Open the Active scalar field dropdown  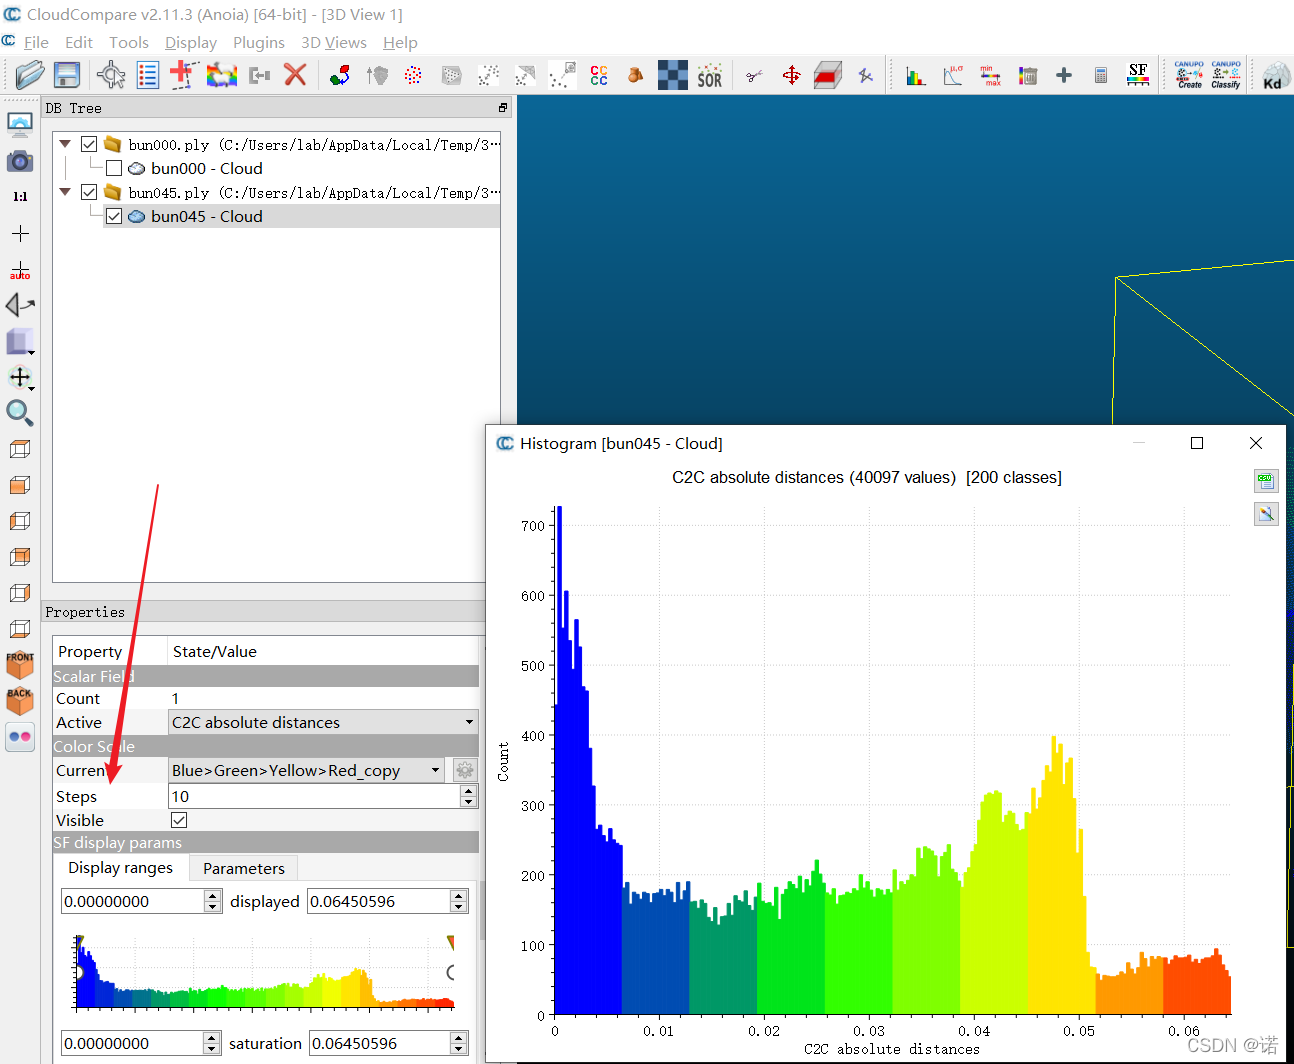467,722
